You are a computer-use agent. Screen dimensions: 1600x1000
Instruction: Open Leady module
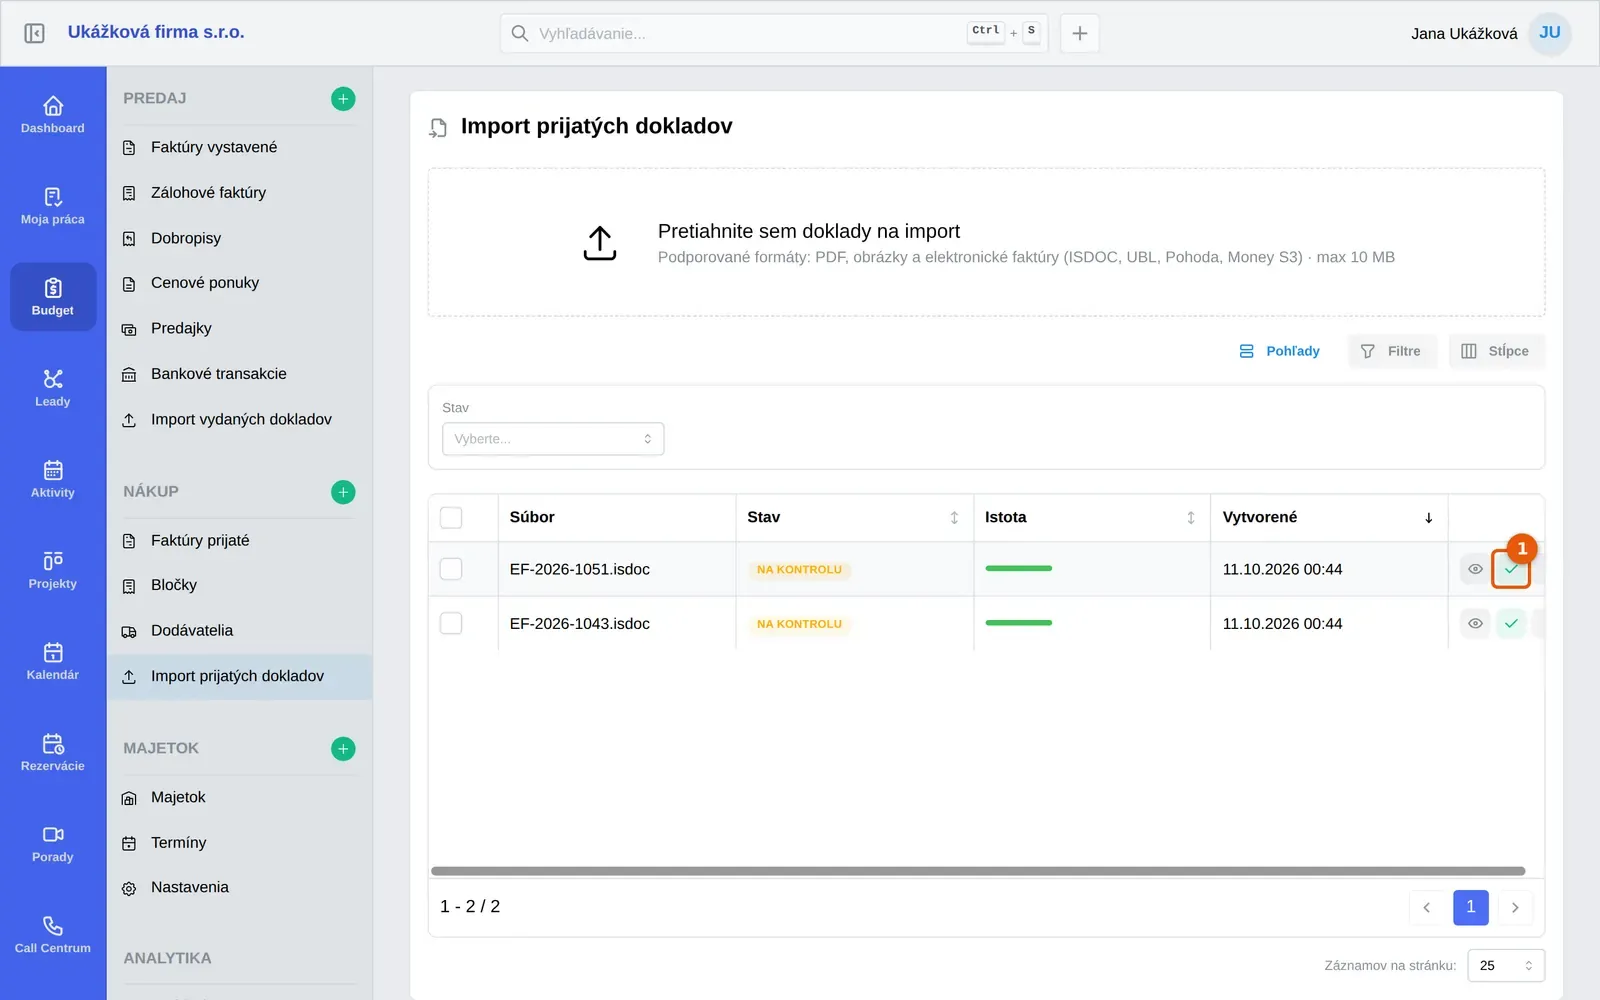click(53, 388)
